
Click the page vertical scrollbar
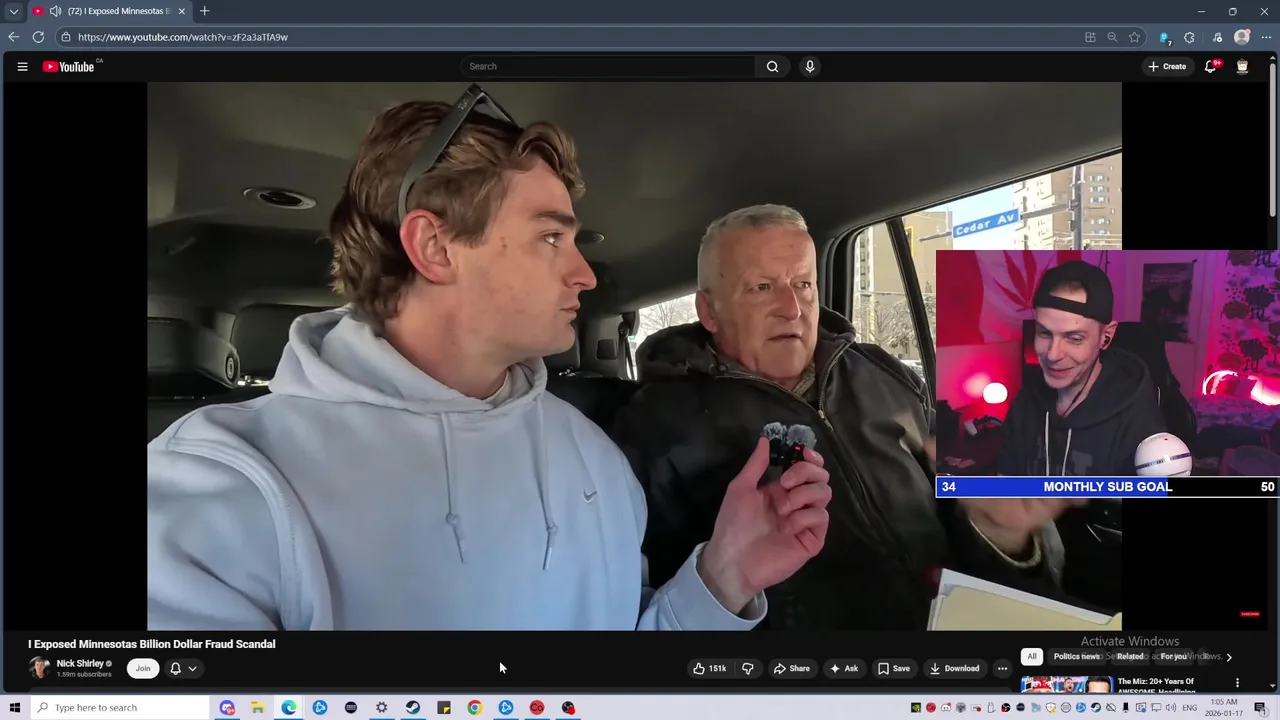(x=1274, y=138)
